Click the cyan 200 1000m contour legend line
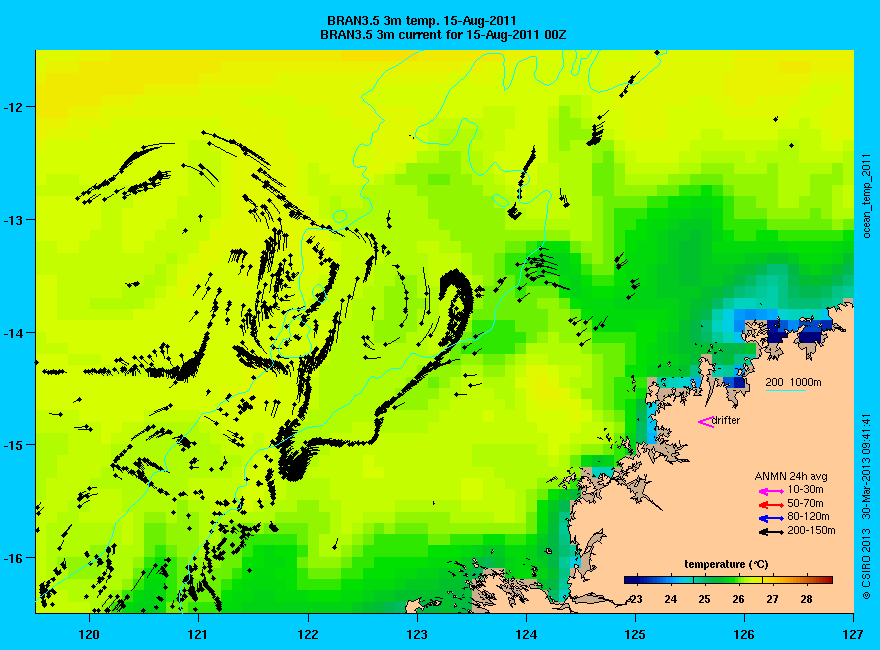 pos(786,390)
